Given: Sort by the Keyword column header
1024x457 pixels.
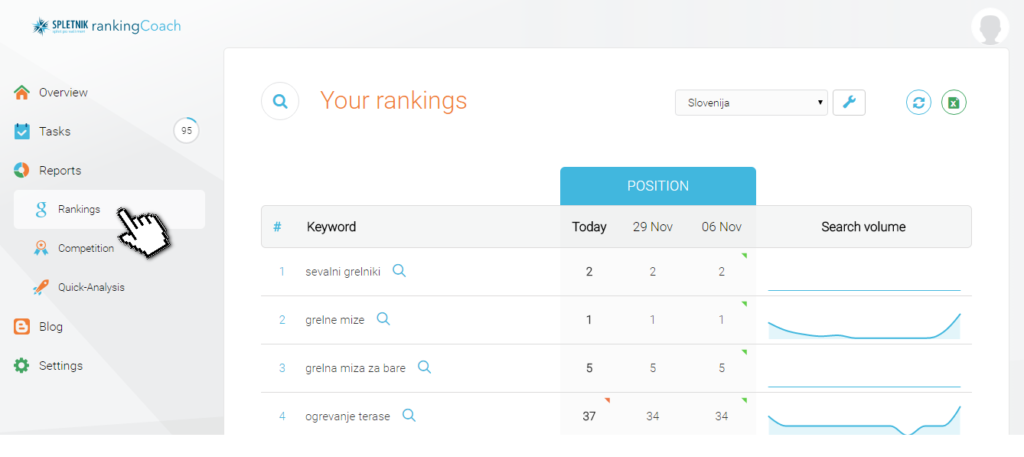Looking at the screenshot, I should [x=331, y=227].
